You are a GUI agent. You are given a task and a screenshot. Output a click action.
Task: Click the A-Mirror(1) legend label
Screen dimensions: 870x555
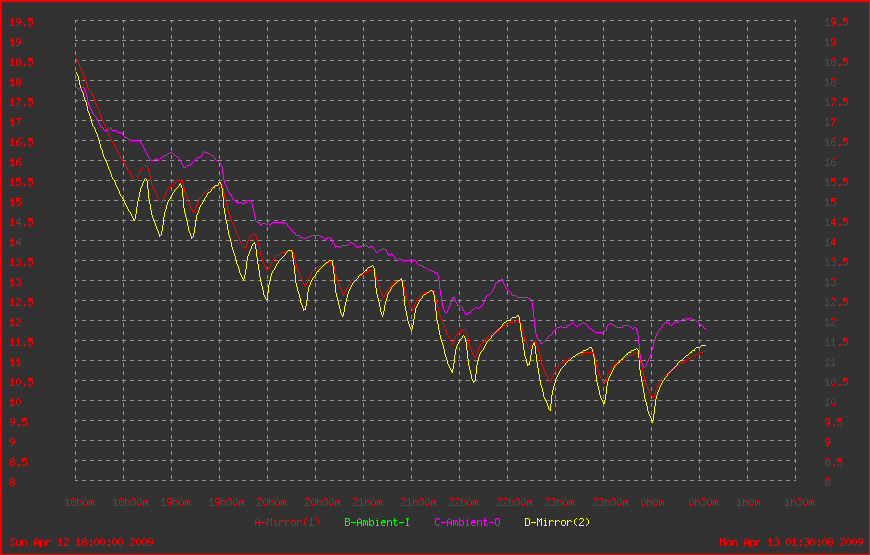287,522
